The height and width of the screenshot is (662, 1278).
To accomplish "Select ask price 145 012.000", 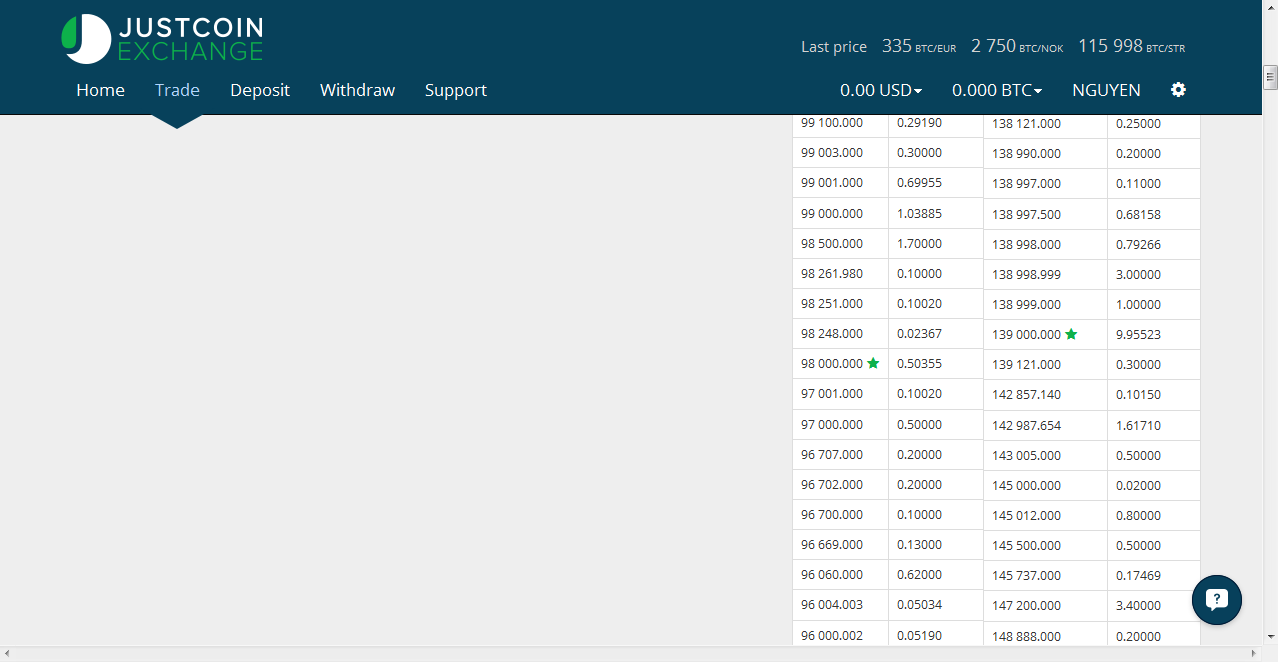I will coord(1027,515).
